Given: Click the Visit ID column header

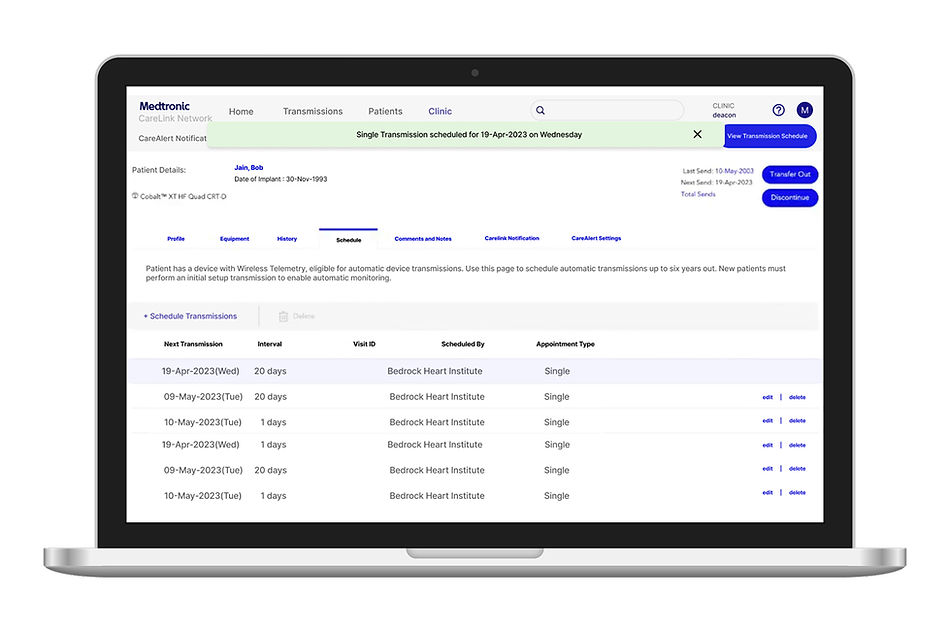Looking at the screenshot, I should 364,344.
